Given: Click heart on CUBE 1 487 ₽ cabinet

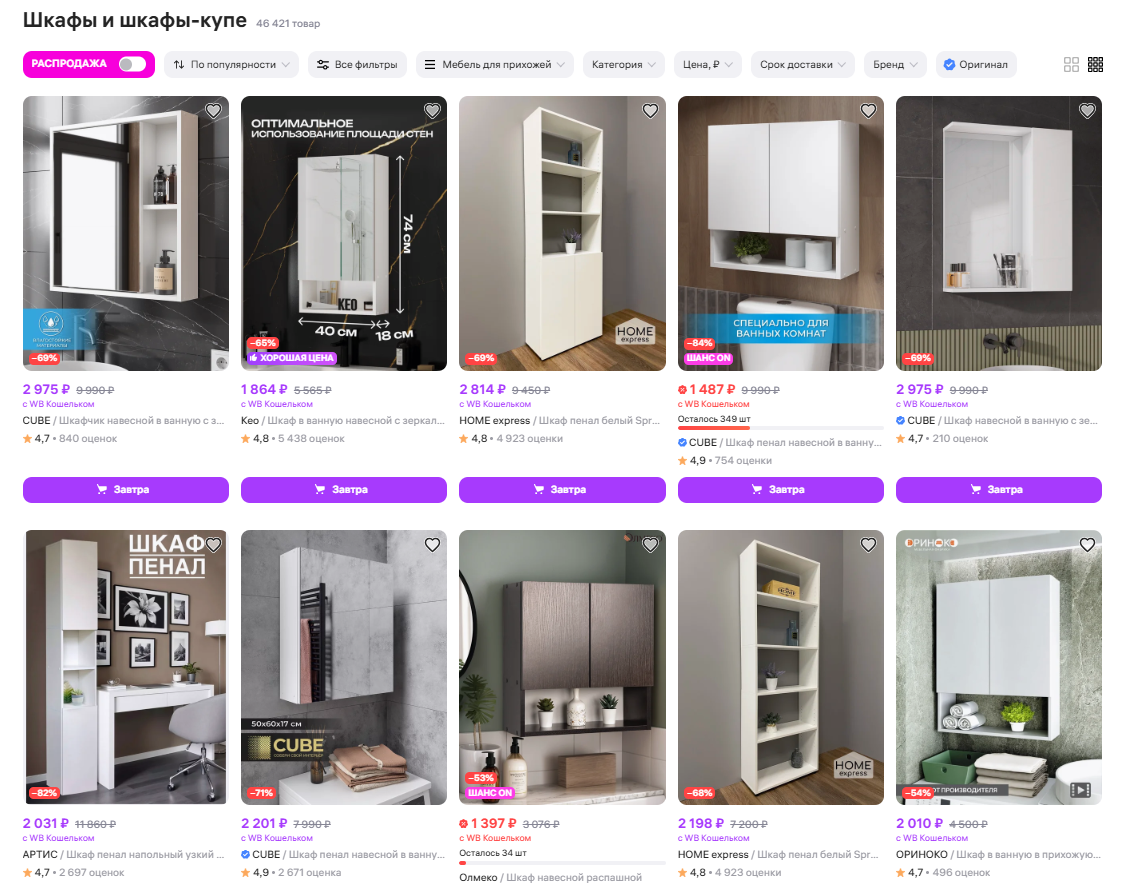Looking at the screenshot, I should click(x=868, y=111).
